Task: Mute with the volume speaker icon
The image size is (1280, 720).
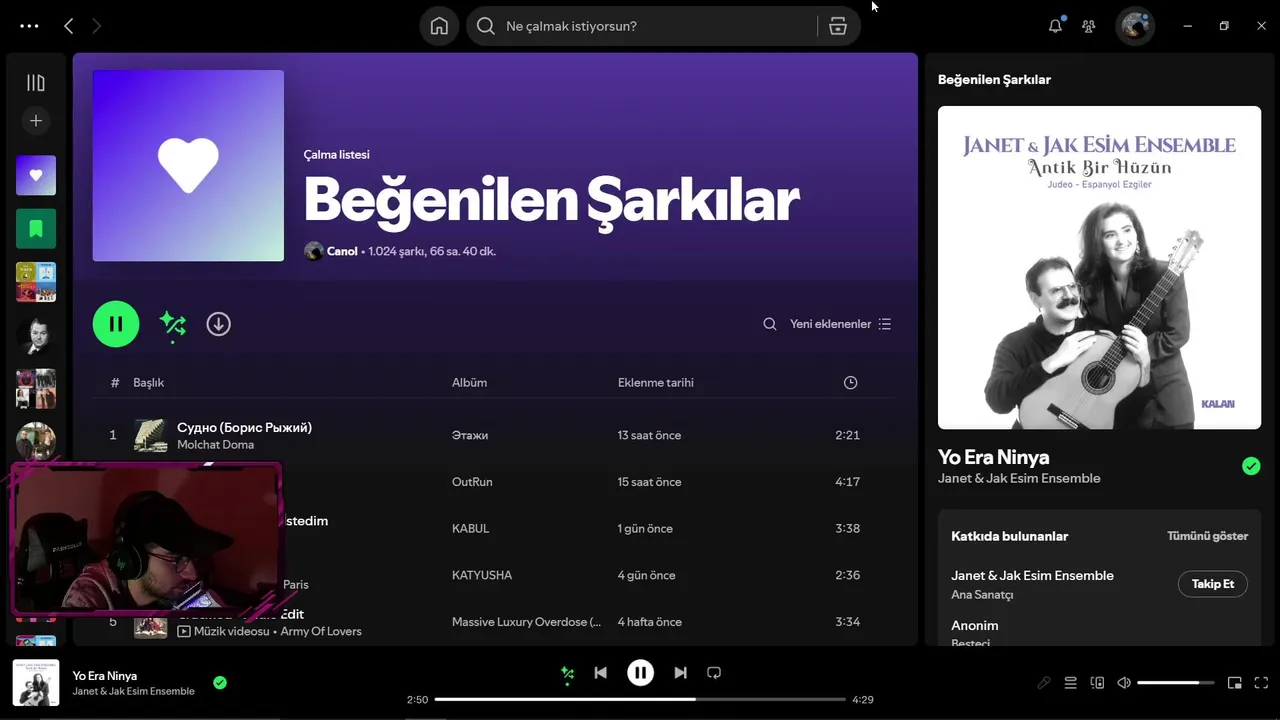Action: pos(1124,683)
